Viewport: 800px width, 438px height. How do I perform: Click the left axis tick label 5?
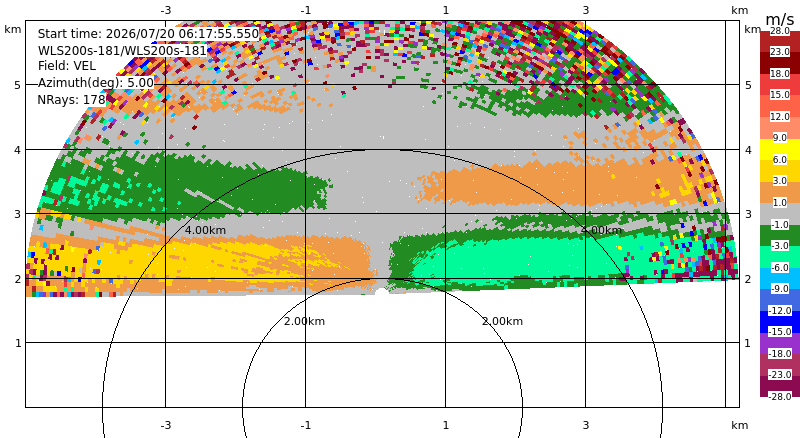point(17,85)
